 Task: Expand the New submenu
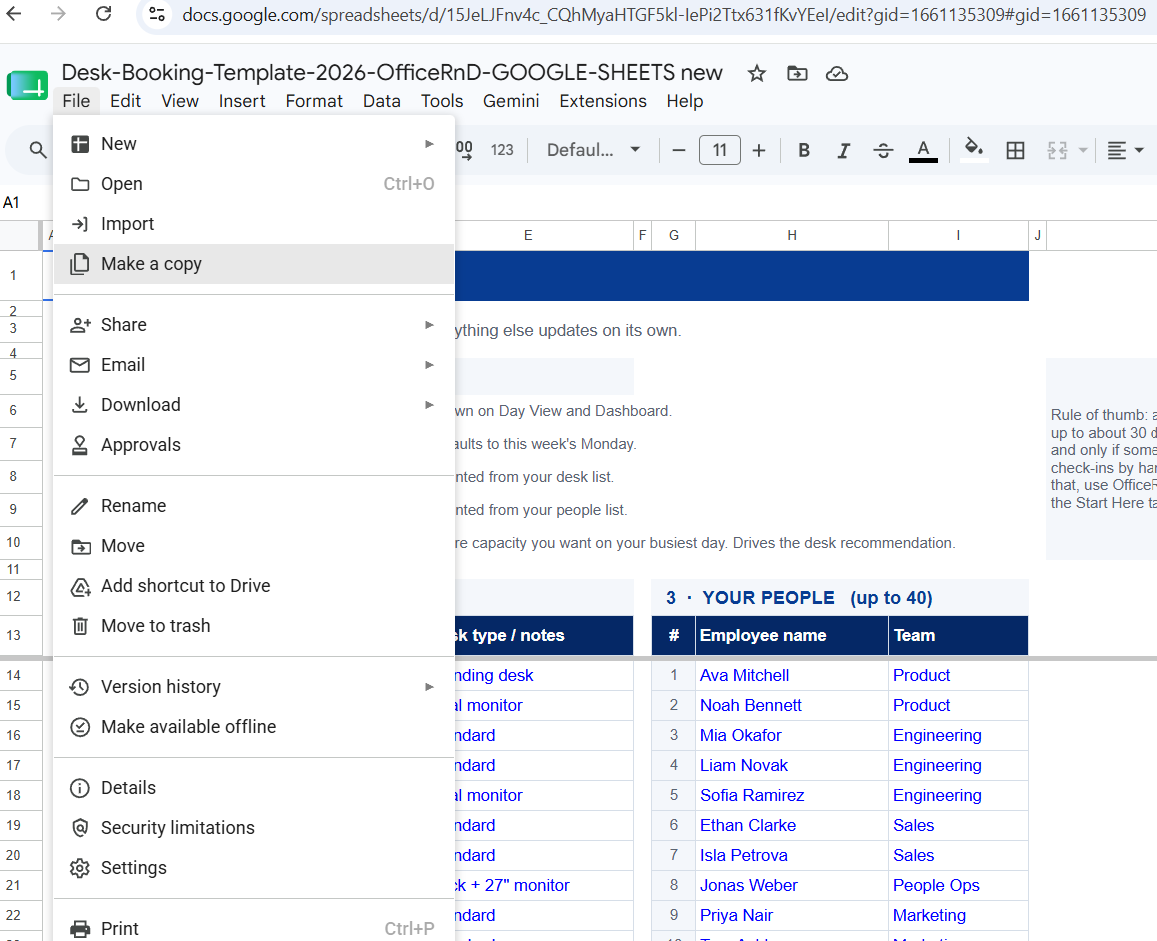[254, 144]
